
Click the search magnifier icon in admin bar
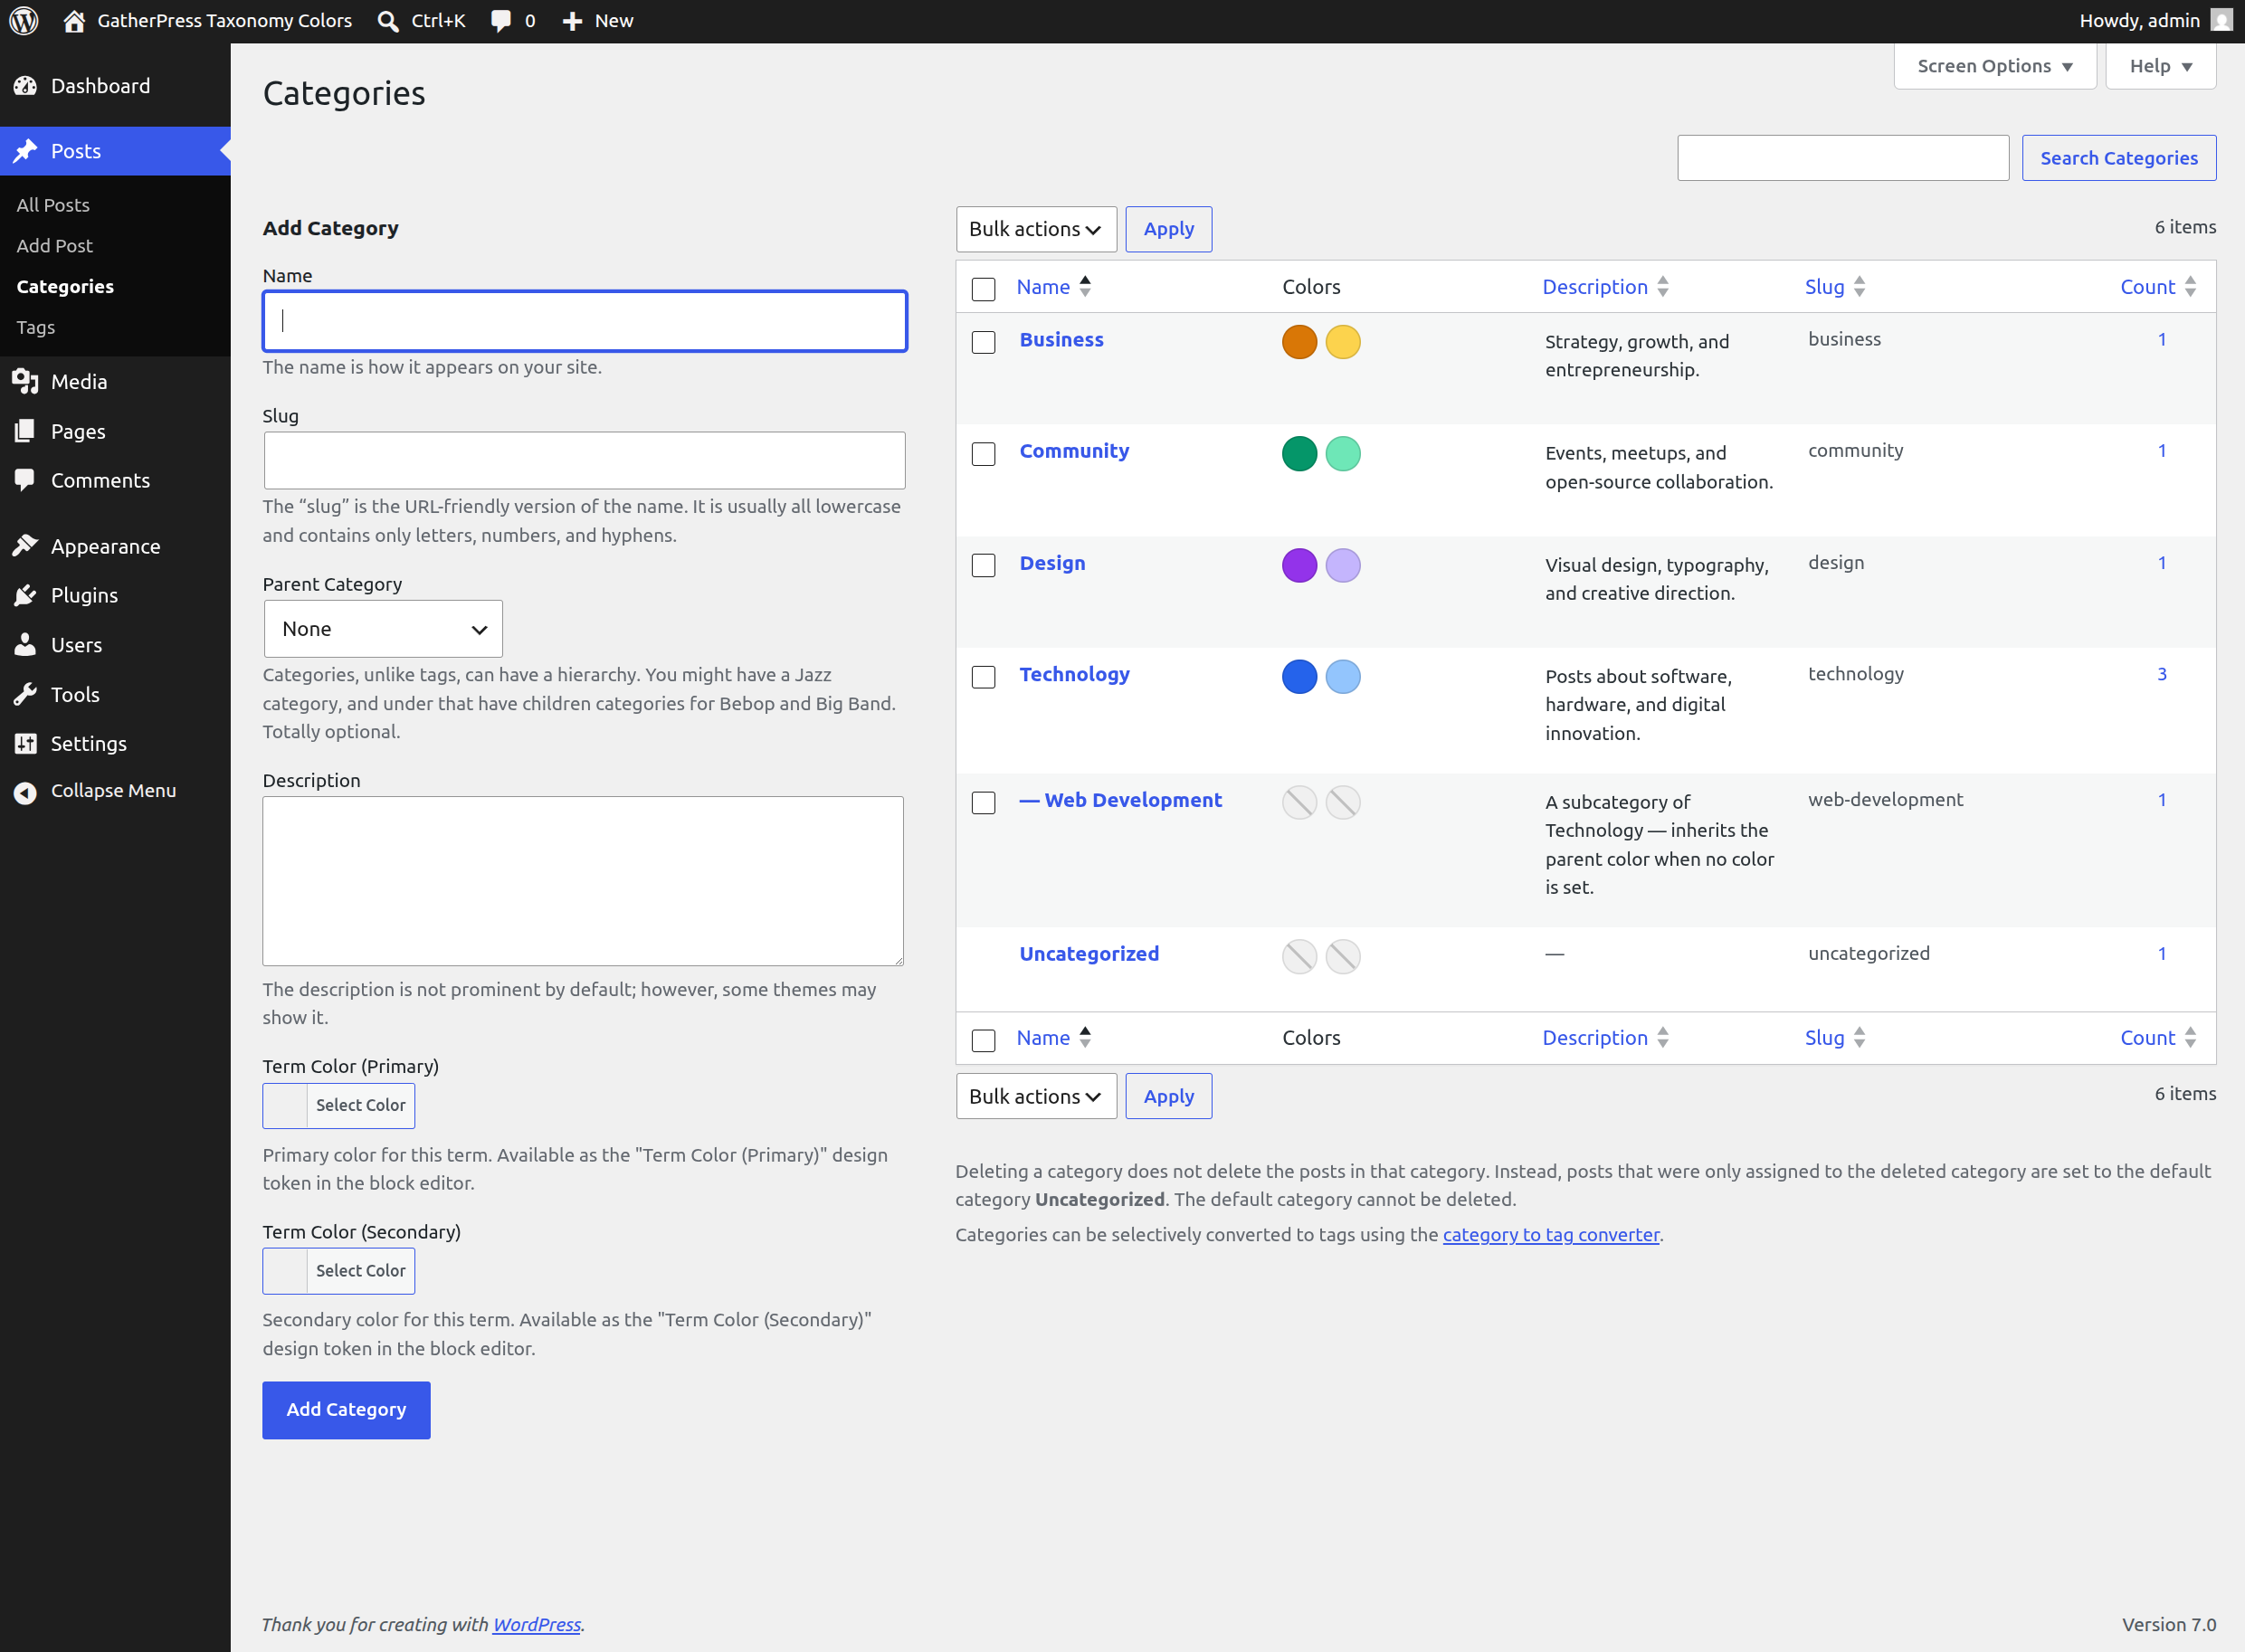388,21
